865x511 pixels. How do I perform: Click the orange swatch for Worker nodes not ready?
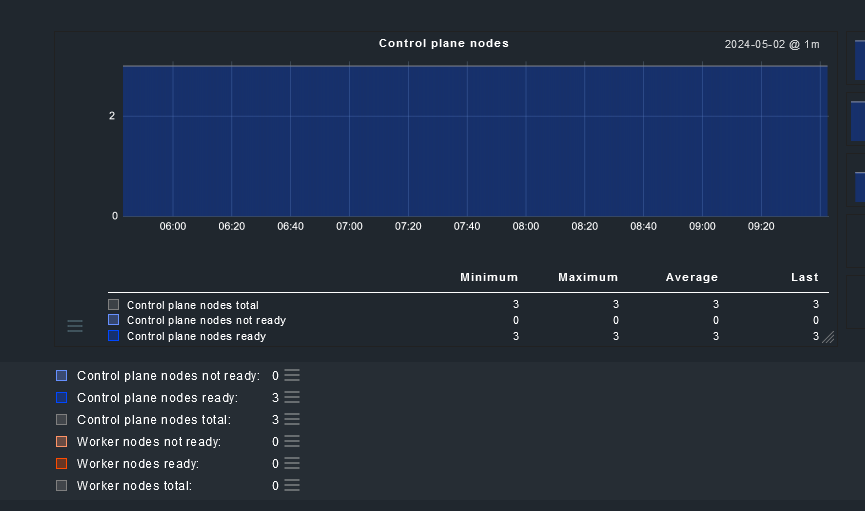coord(62,441)
